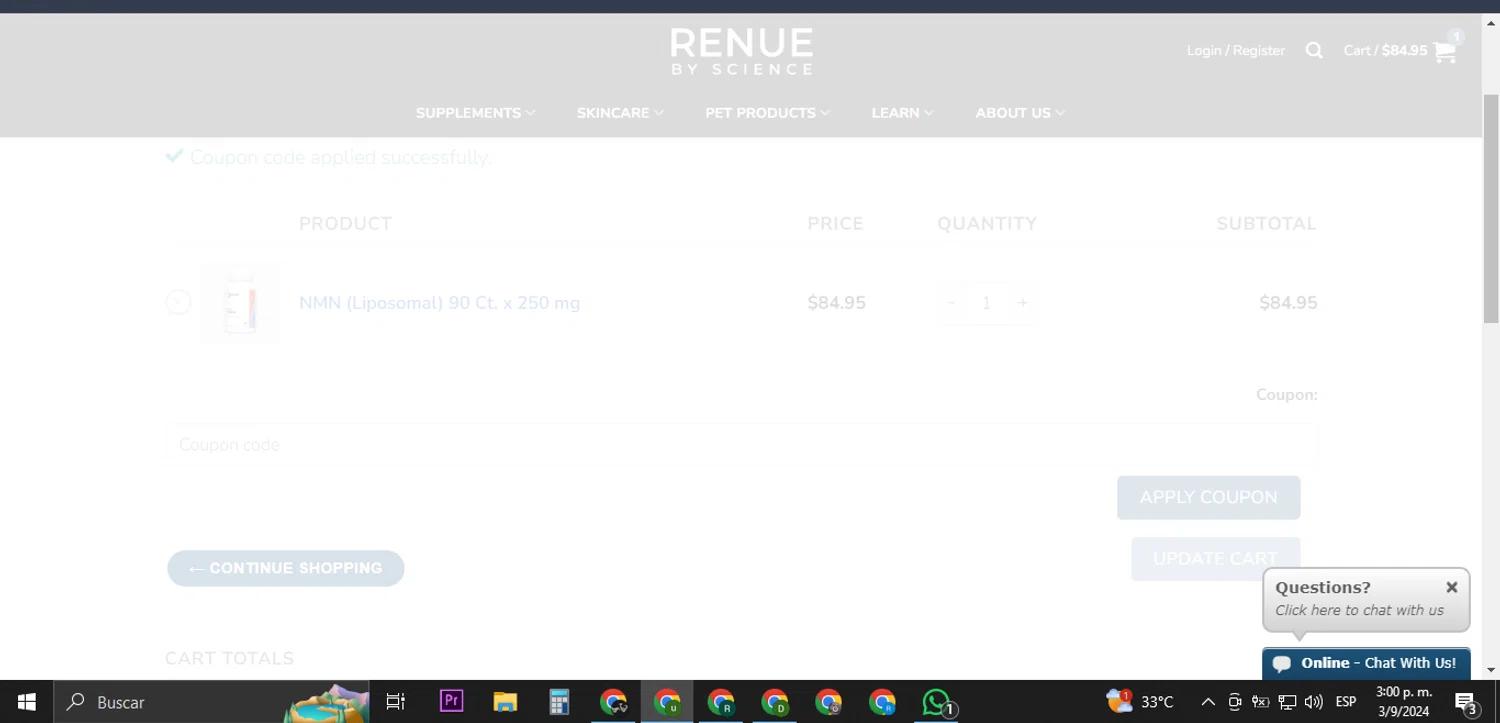Open Task View in taskbar
The height and width of the screenshot is (723, 1500).
tap(396, 702)
